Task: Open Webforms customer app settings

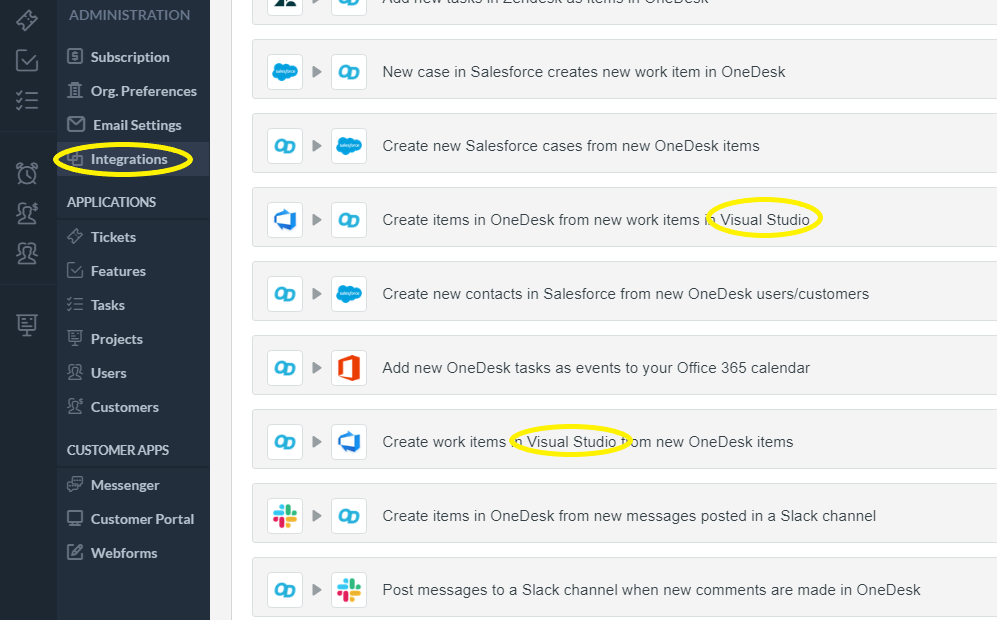Action: point(123,553)
